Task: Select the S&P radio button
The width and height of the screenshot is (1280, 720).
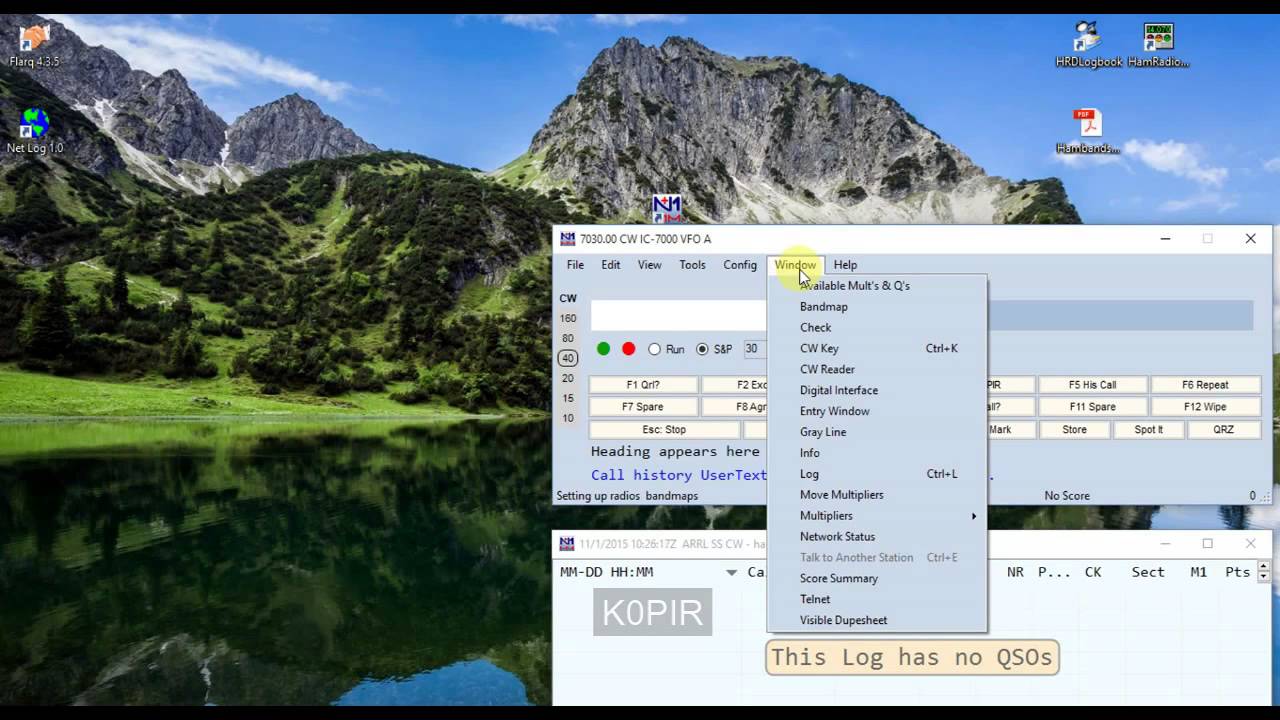Action: click(x=714, y=349)
